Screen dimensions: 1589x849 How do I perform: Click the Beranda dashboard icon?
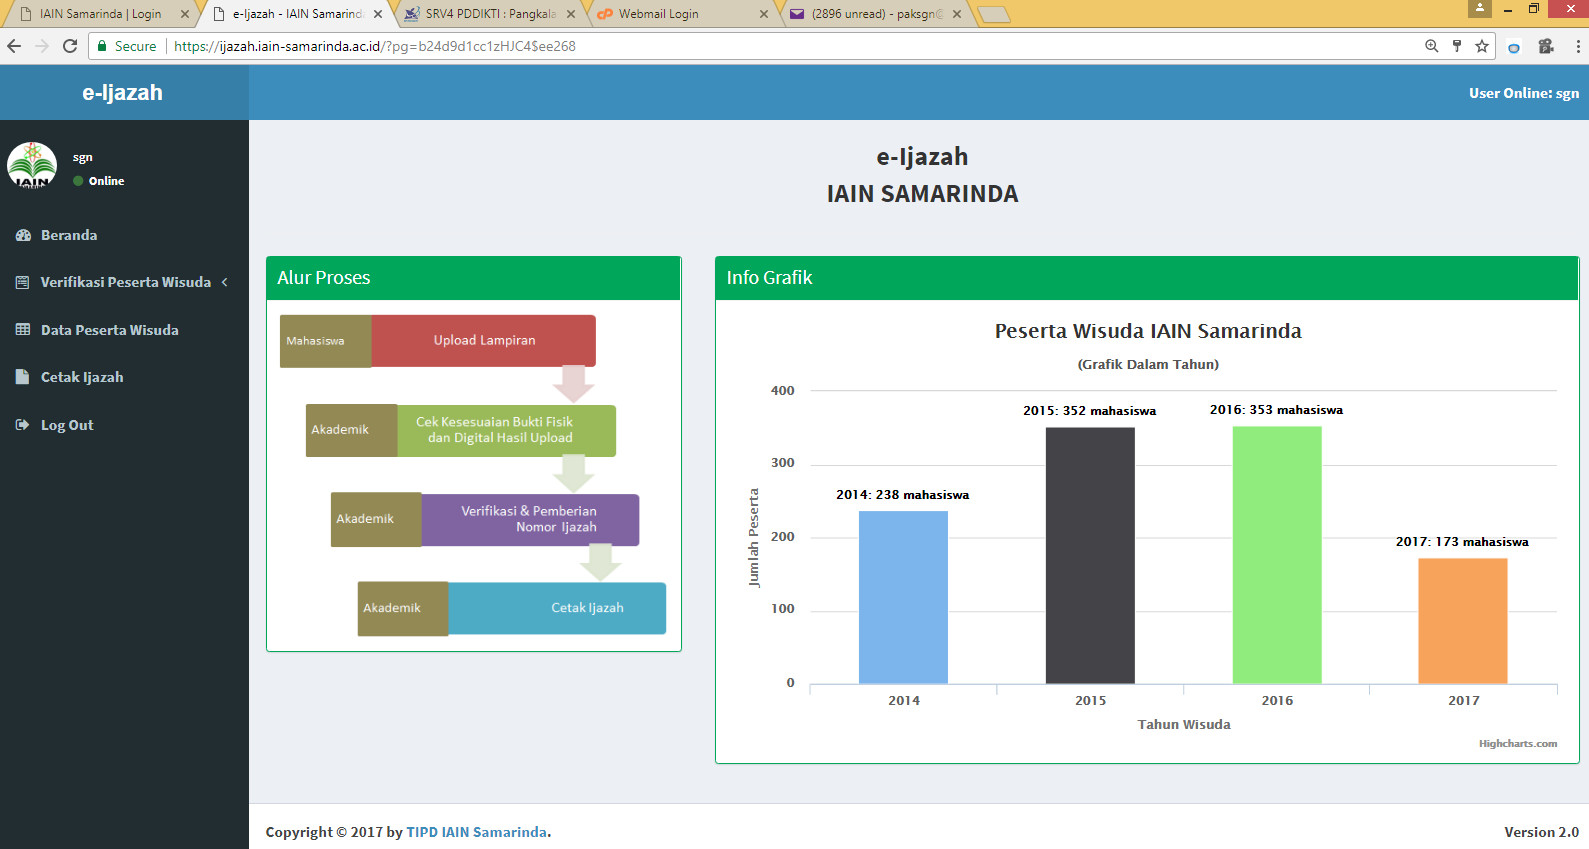tap(23, 235)
